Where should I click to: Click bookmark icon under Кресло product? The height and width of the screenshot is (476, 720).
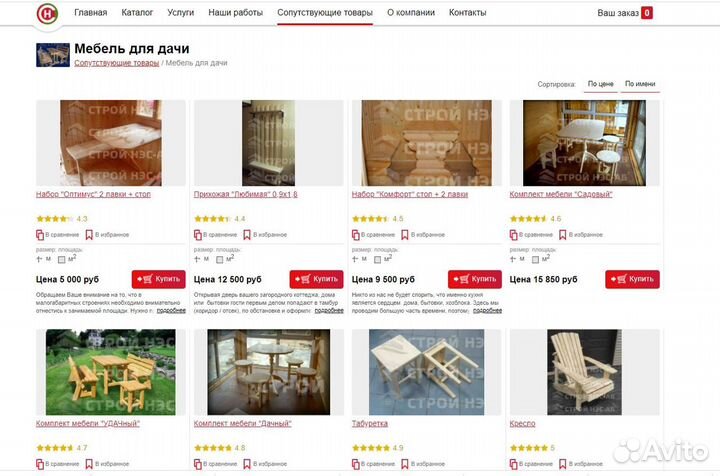[562, 464]
